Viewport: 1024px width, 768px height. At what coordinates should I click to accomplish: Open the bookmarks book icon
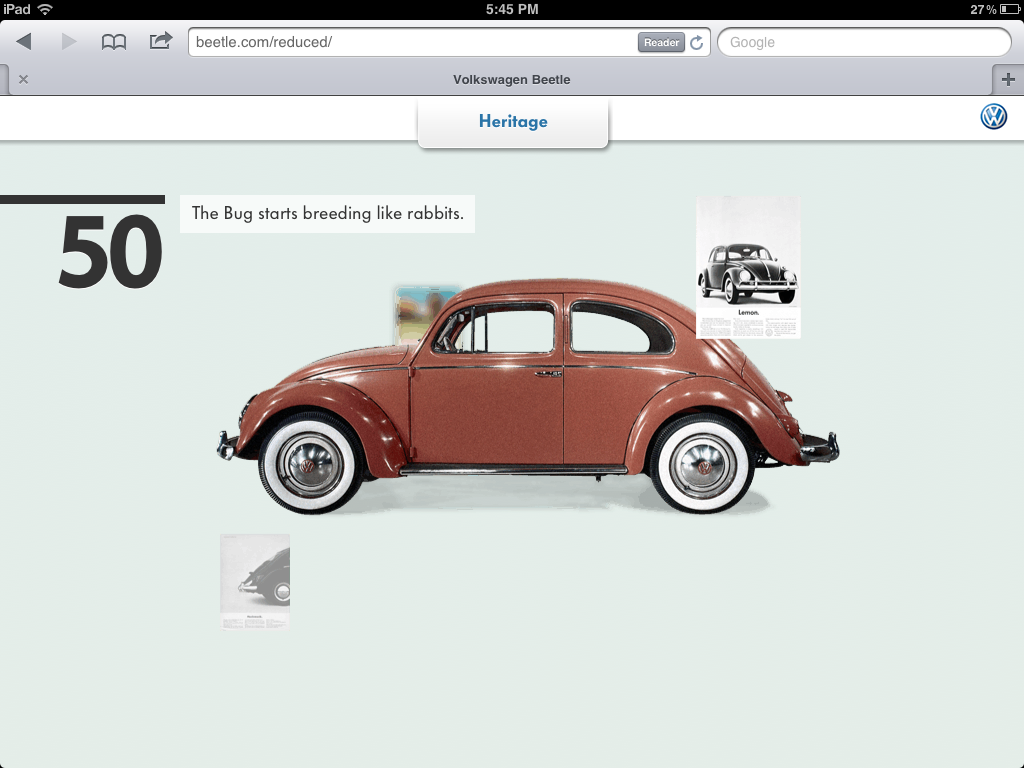[114, 42]
